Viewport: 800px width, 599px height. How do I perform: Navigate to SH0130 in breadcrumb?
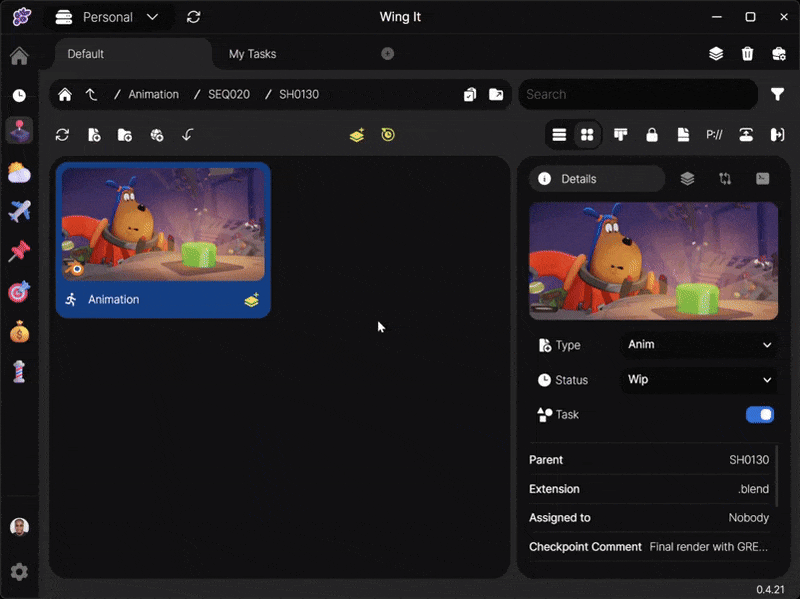tap(299, 94)
